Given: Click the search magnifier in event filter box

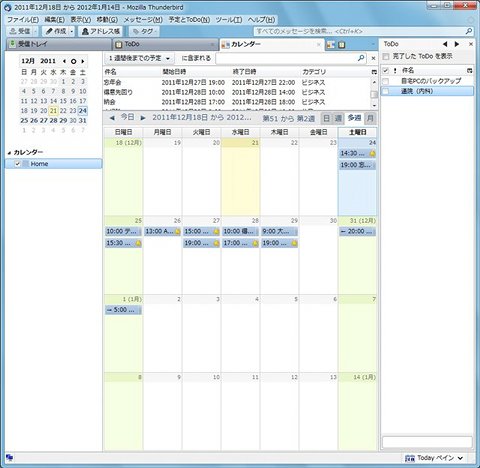Looking at the screenshot, I should (x=361, y=58).
